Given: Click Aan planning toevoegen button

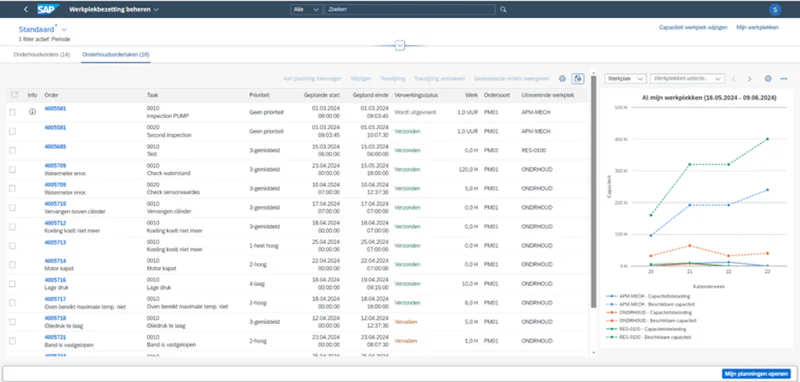Looking at the screenshot, I should (x=312, y=79).
